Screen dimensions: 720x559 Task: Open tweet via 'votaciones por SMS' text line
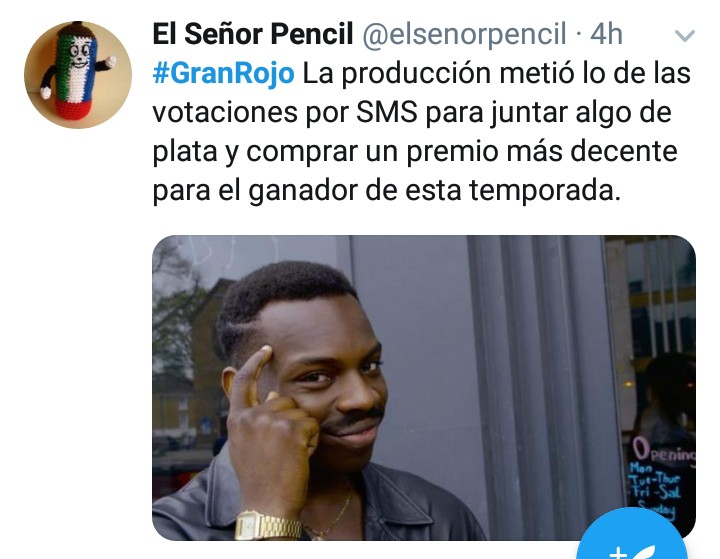click(x=285, y=112)
